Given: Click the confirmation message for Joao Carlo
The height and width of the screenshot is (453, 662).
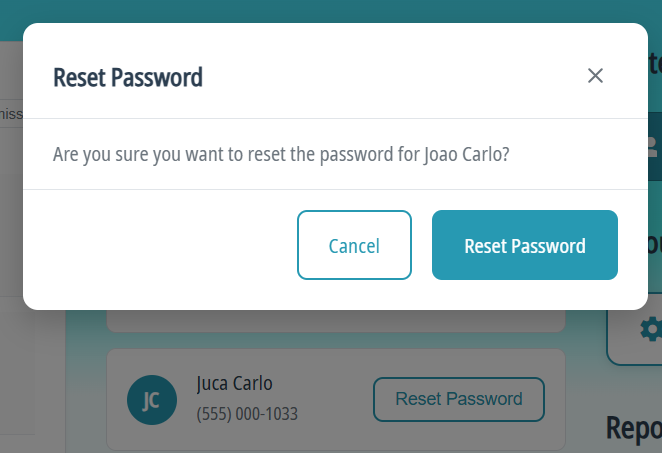Looking at the screenshot, I should [282, 155].
